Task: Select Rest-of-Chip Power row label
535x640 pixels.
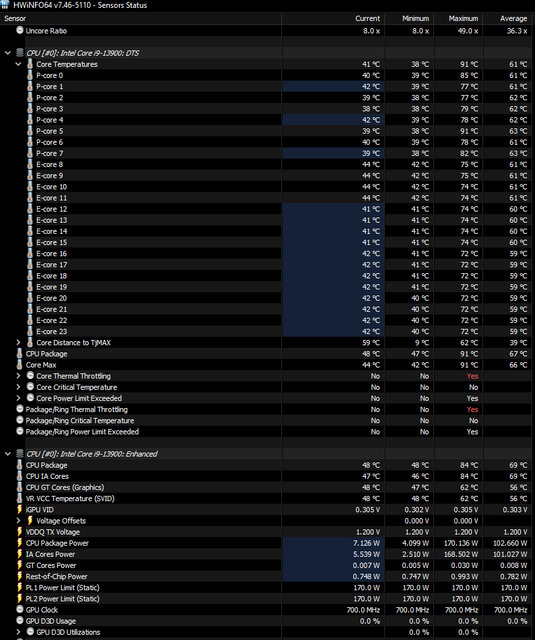Action: click(x=56, y=576)
